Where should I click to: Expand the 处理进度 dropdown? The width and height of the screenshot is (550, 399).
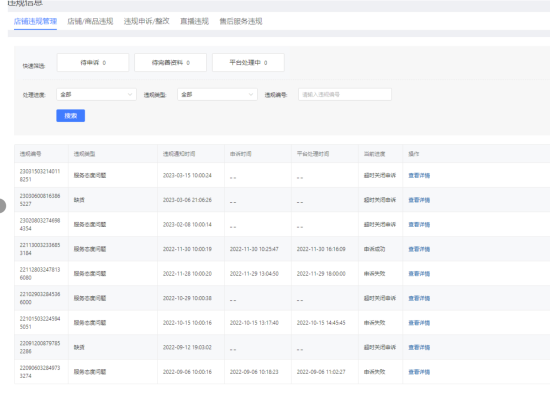[96, 94]
